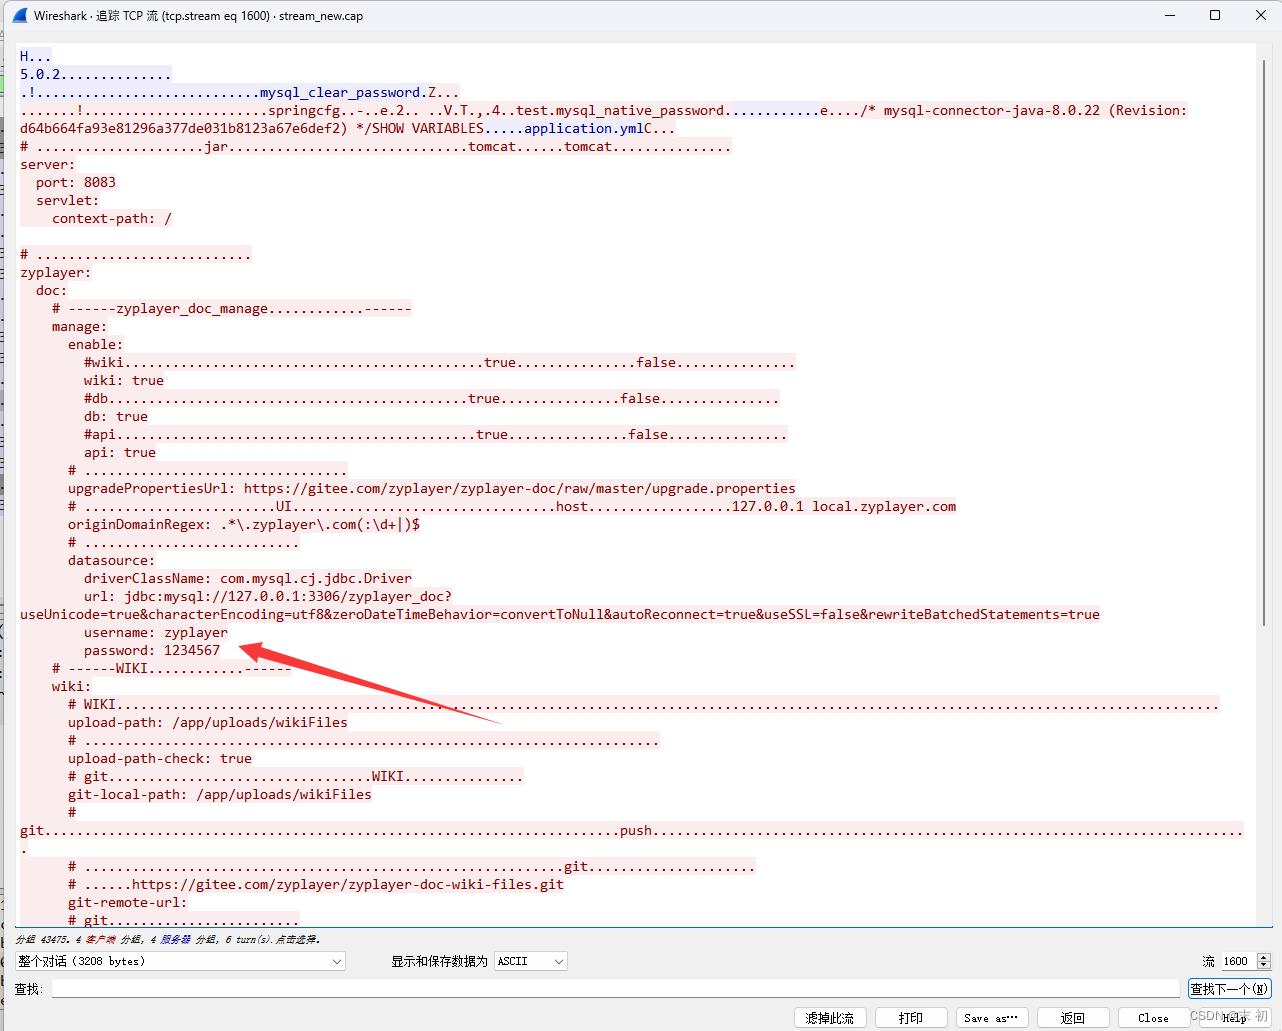Click the 'port: 8083' line
1282x1031 pixels.
[x=76, y=182]
